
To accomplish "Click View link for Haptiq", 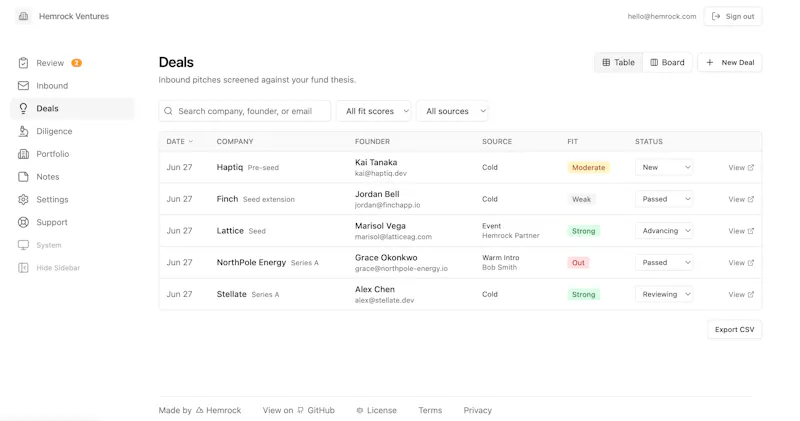I will click(x=741, y=167).
